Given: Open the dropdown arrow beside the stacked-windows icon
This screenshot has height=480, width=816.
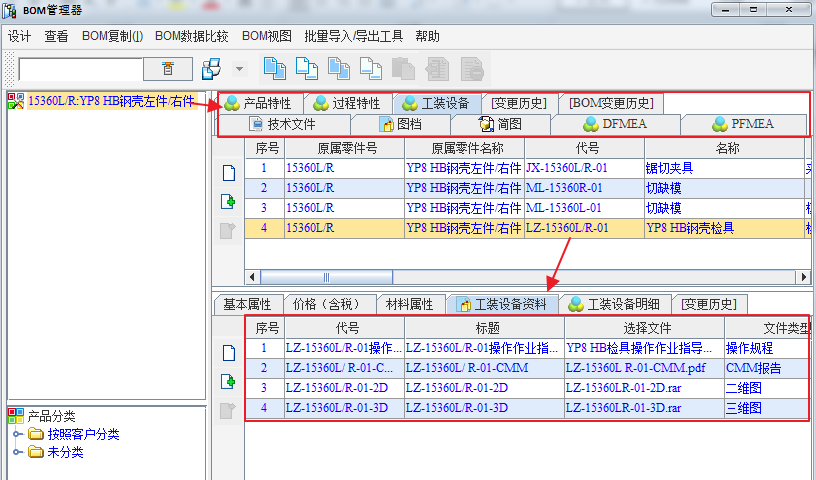Looking at the screenshot, I should coord(239,69).
